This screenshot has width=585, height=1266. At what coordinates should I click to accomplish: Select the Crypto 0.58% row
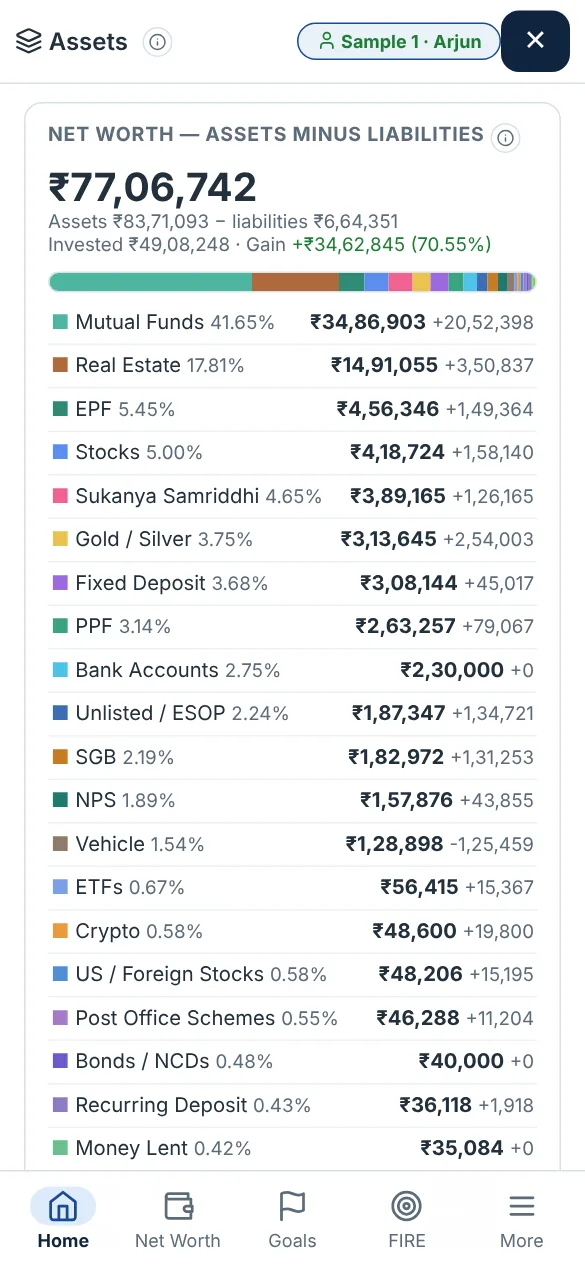coord(292,931)
